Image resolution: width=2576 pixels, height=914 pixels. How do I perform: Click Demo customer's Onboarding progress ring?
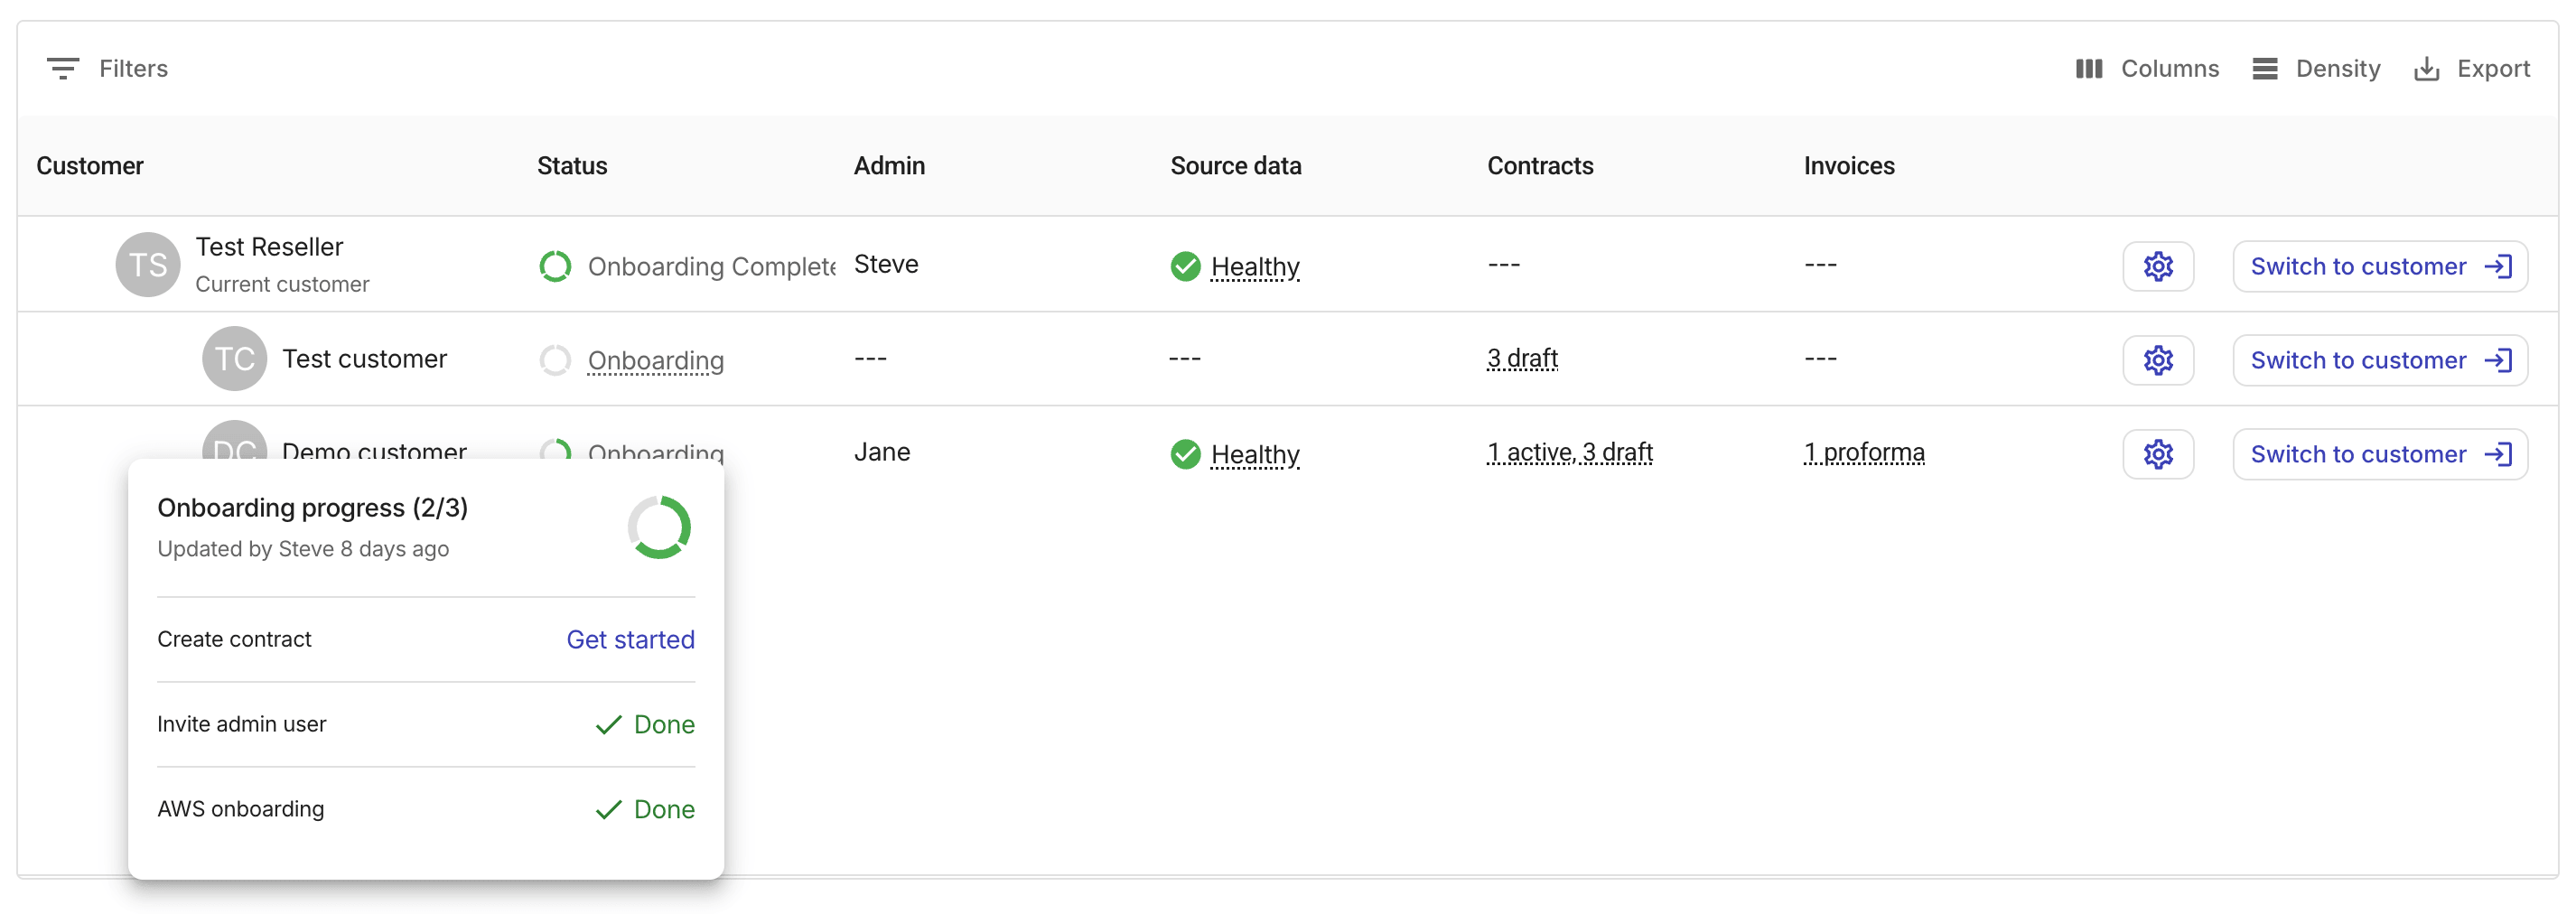click(x=555, y=450)
